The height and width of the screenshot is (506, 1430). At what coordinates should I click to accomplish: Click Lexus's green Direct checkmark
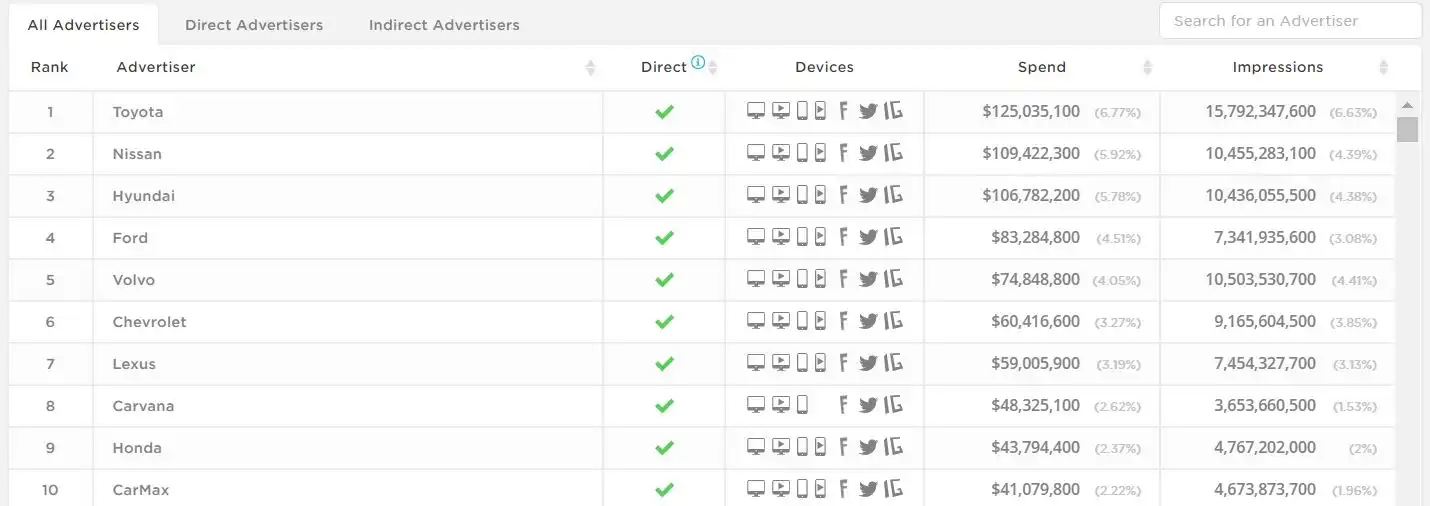pyautogui.click(x=664, y=364)
